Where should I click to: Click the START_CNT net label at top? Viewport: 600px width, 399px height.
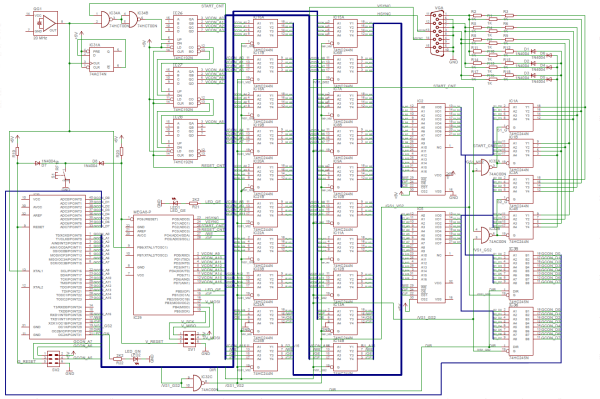[x=212, y=7]
